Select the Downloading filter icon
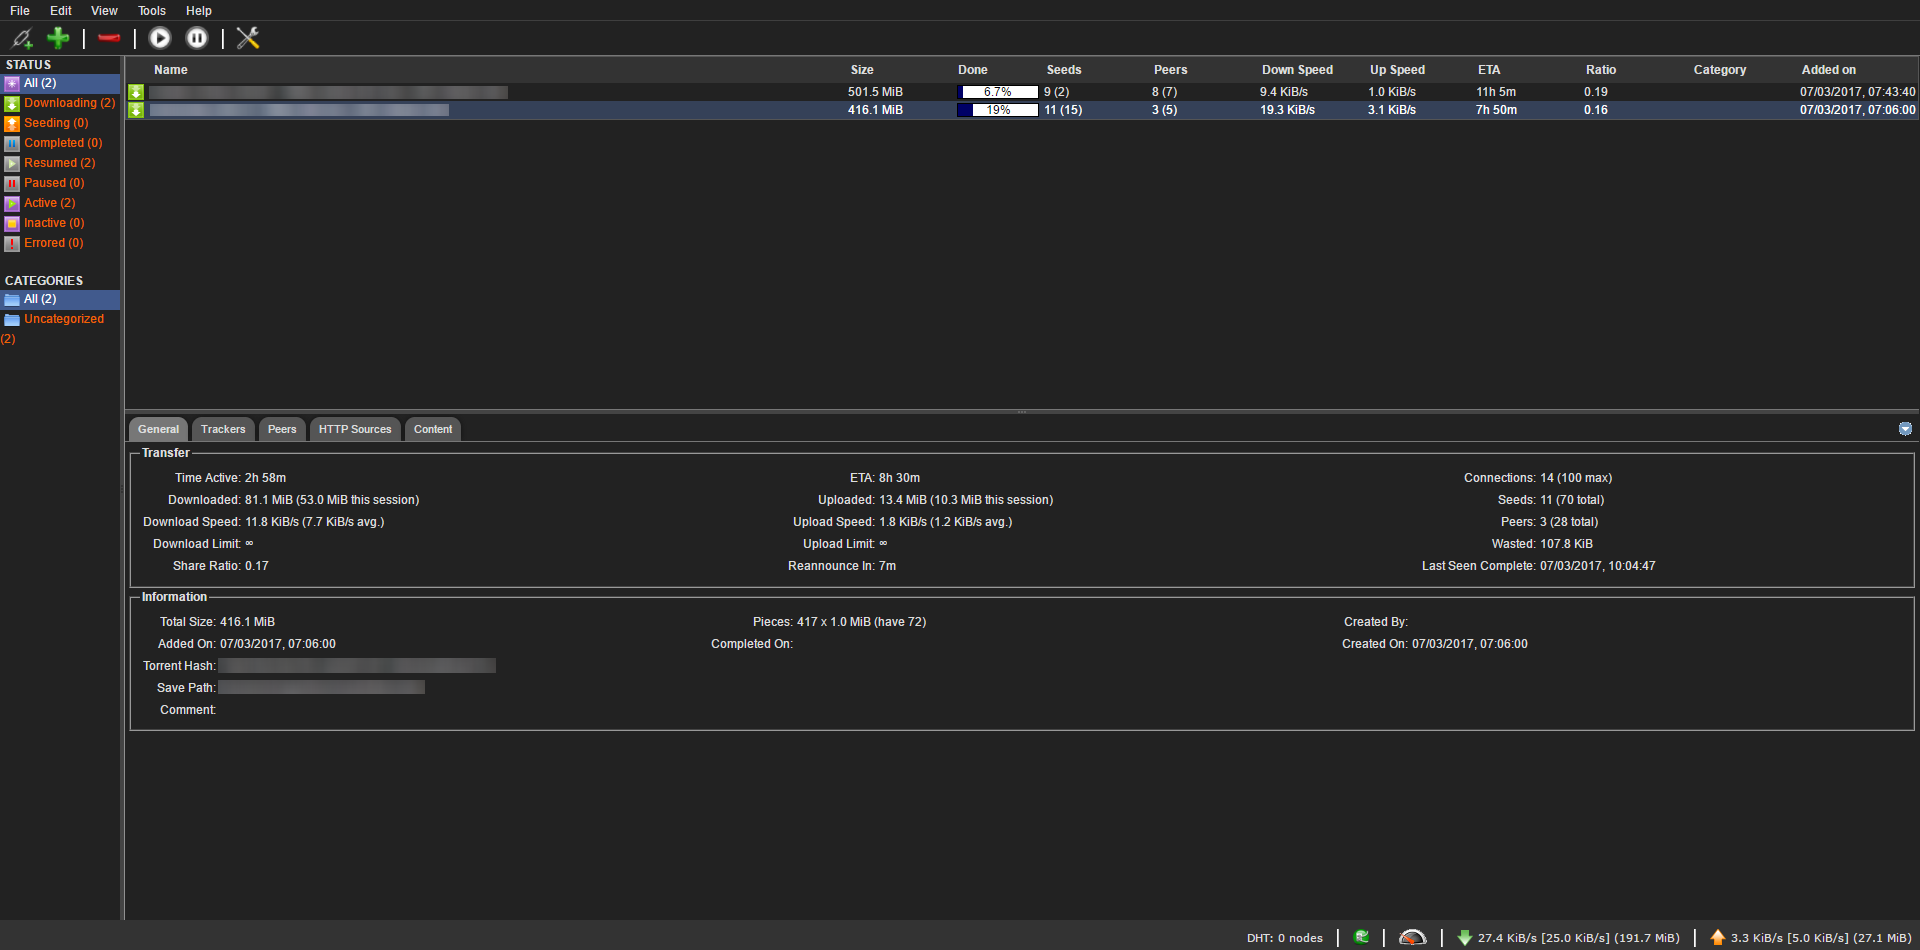Image resolution: width=1920 pixels, height=950 pixels. tap(12, 103)
